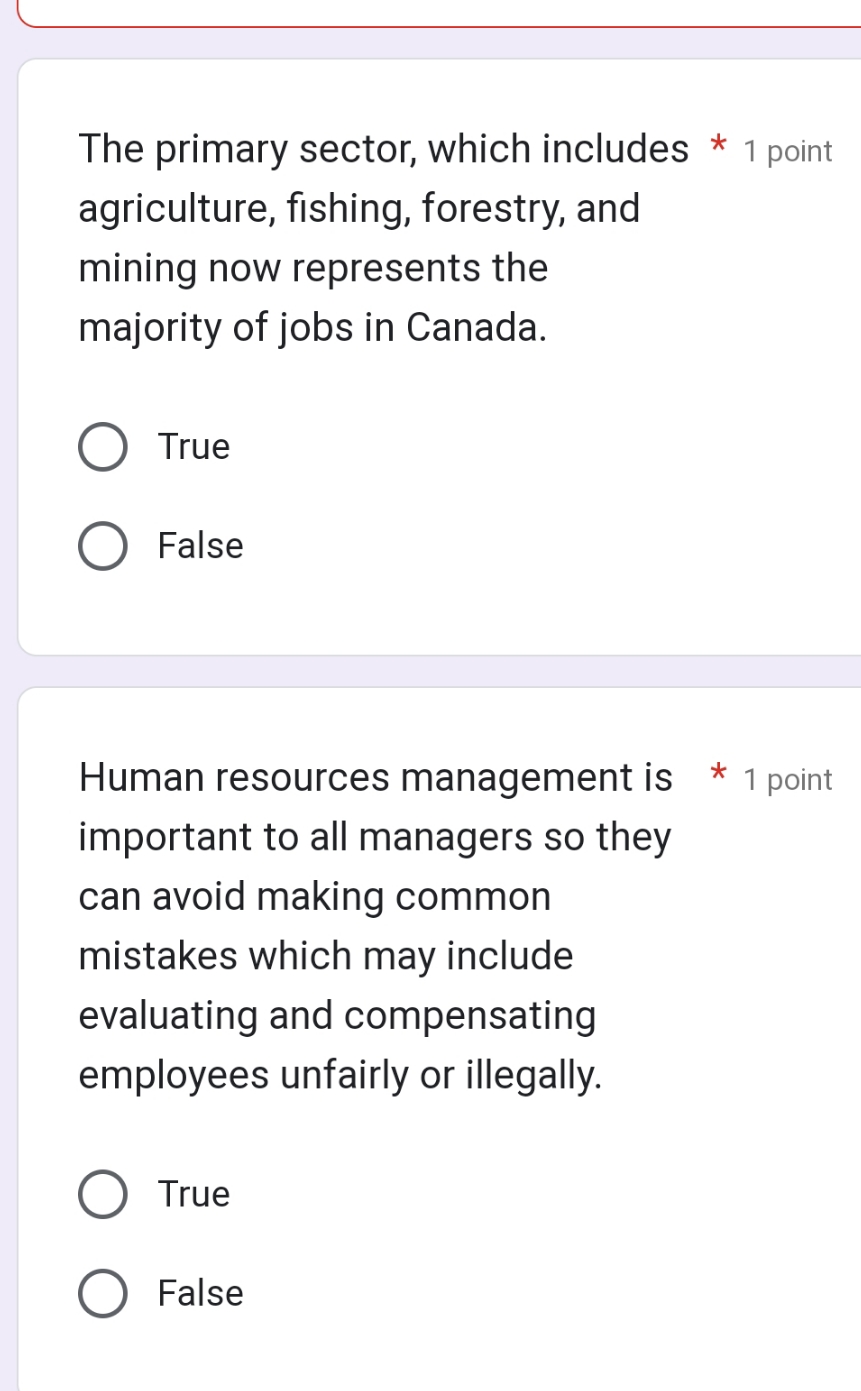Click the True option label in second question

point(193,1194)
